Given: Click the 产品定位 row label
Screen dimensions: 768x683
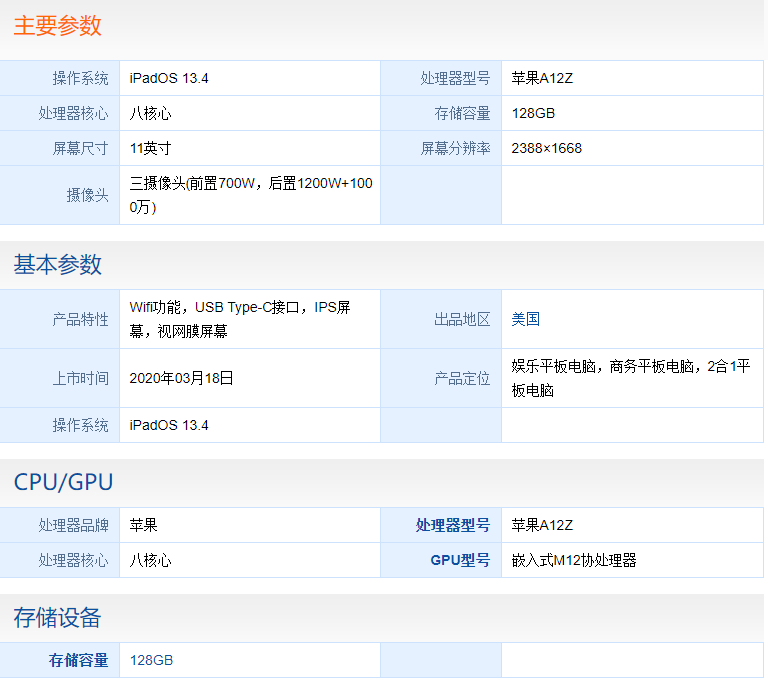Looking at the screenshot, I should (462, 378).
